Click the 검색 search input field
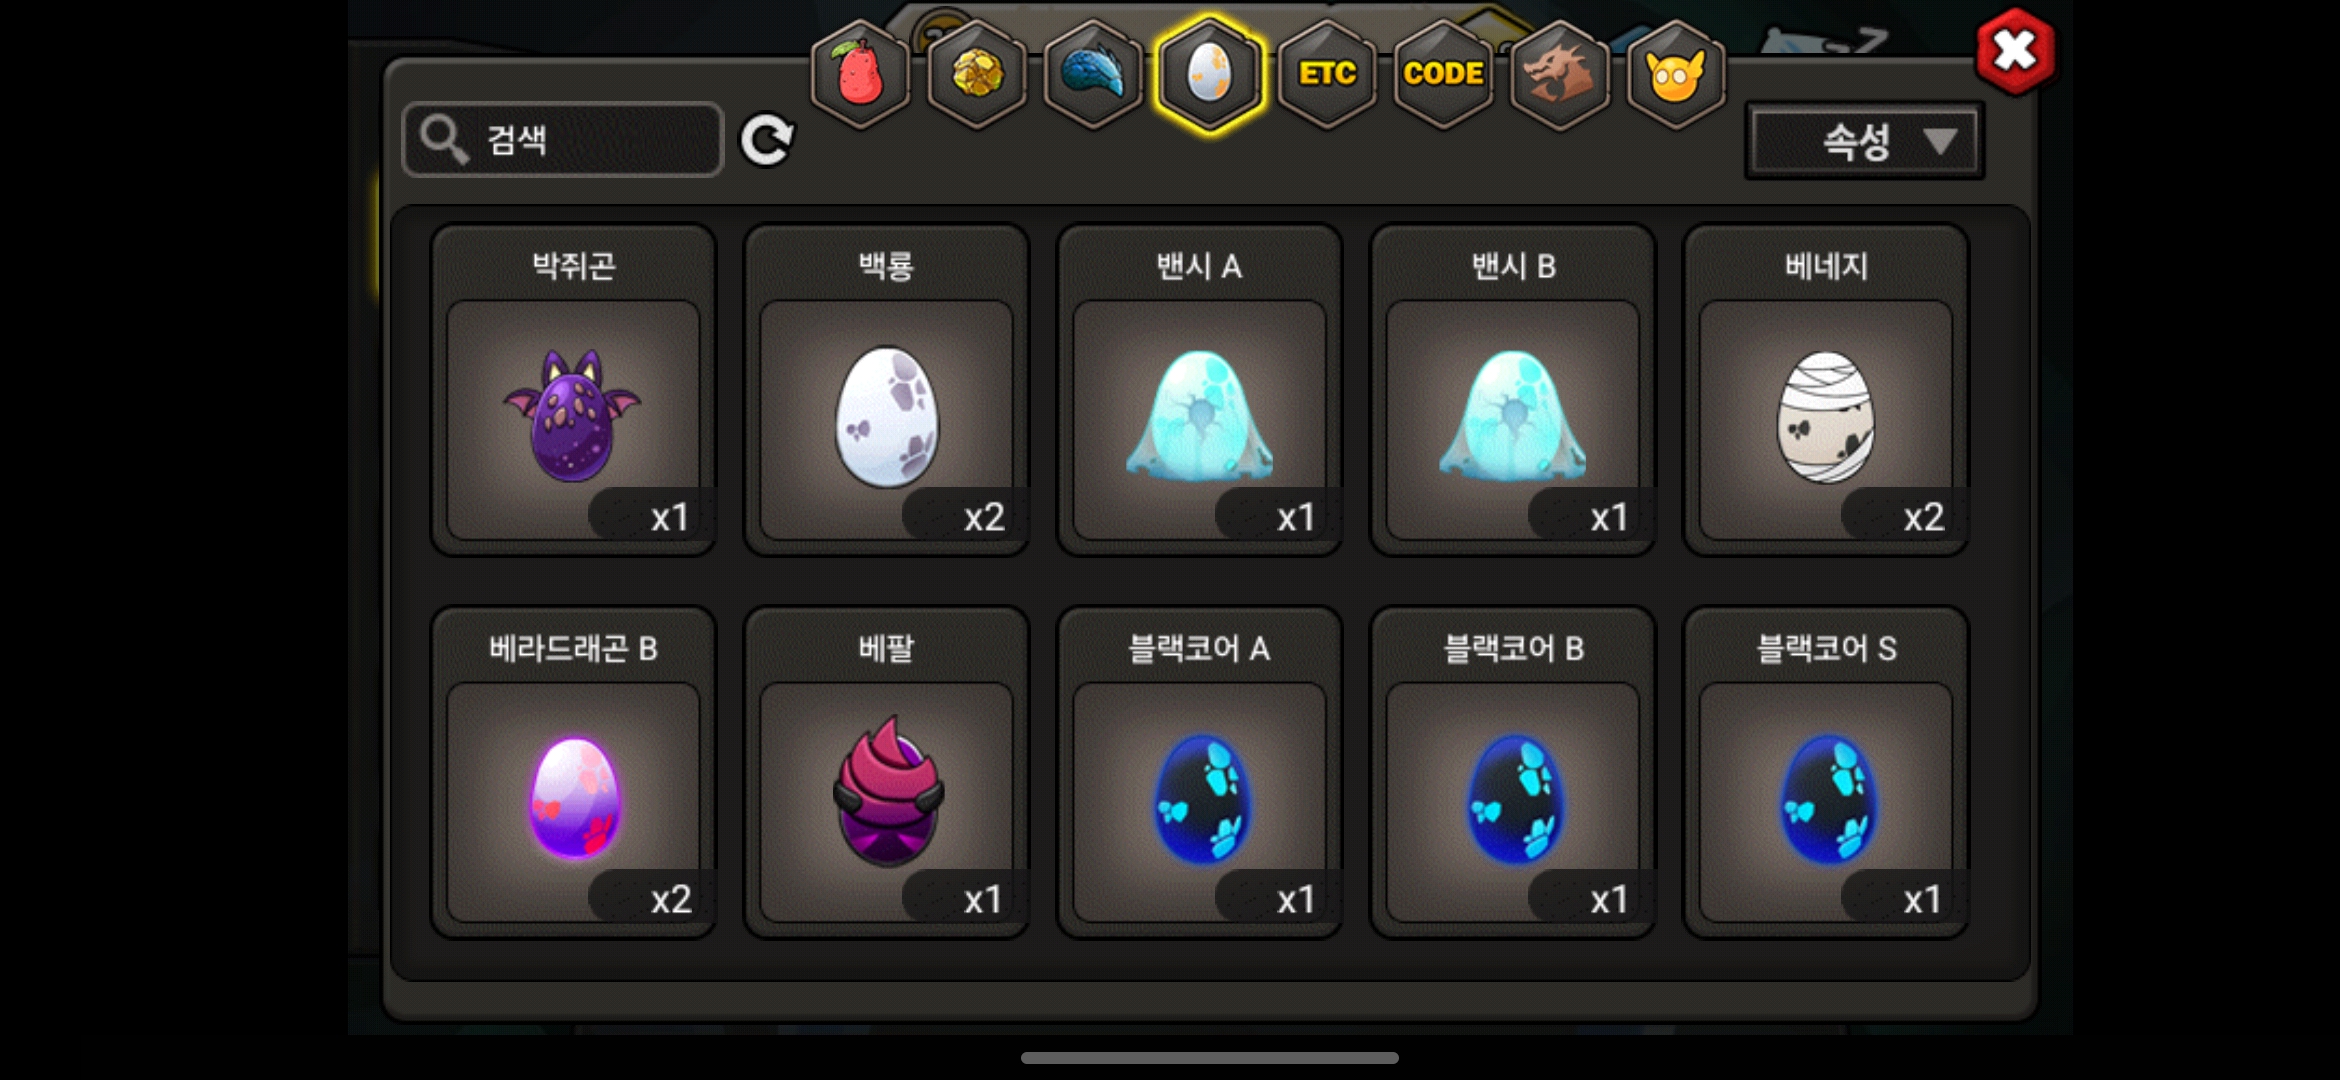This screenshot has width=2340, height=1080. point(562,139)
